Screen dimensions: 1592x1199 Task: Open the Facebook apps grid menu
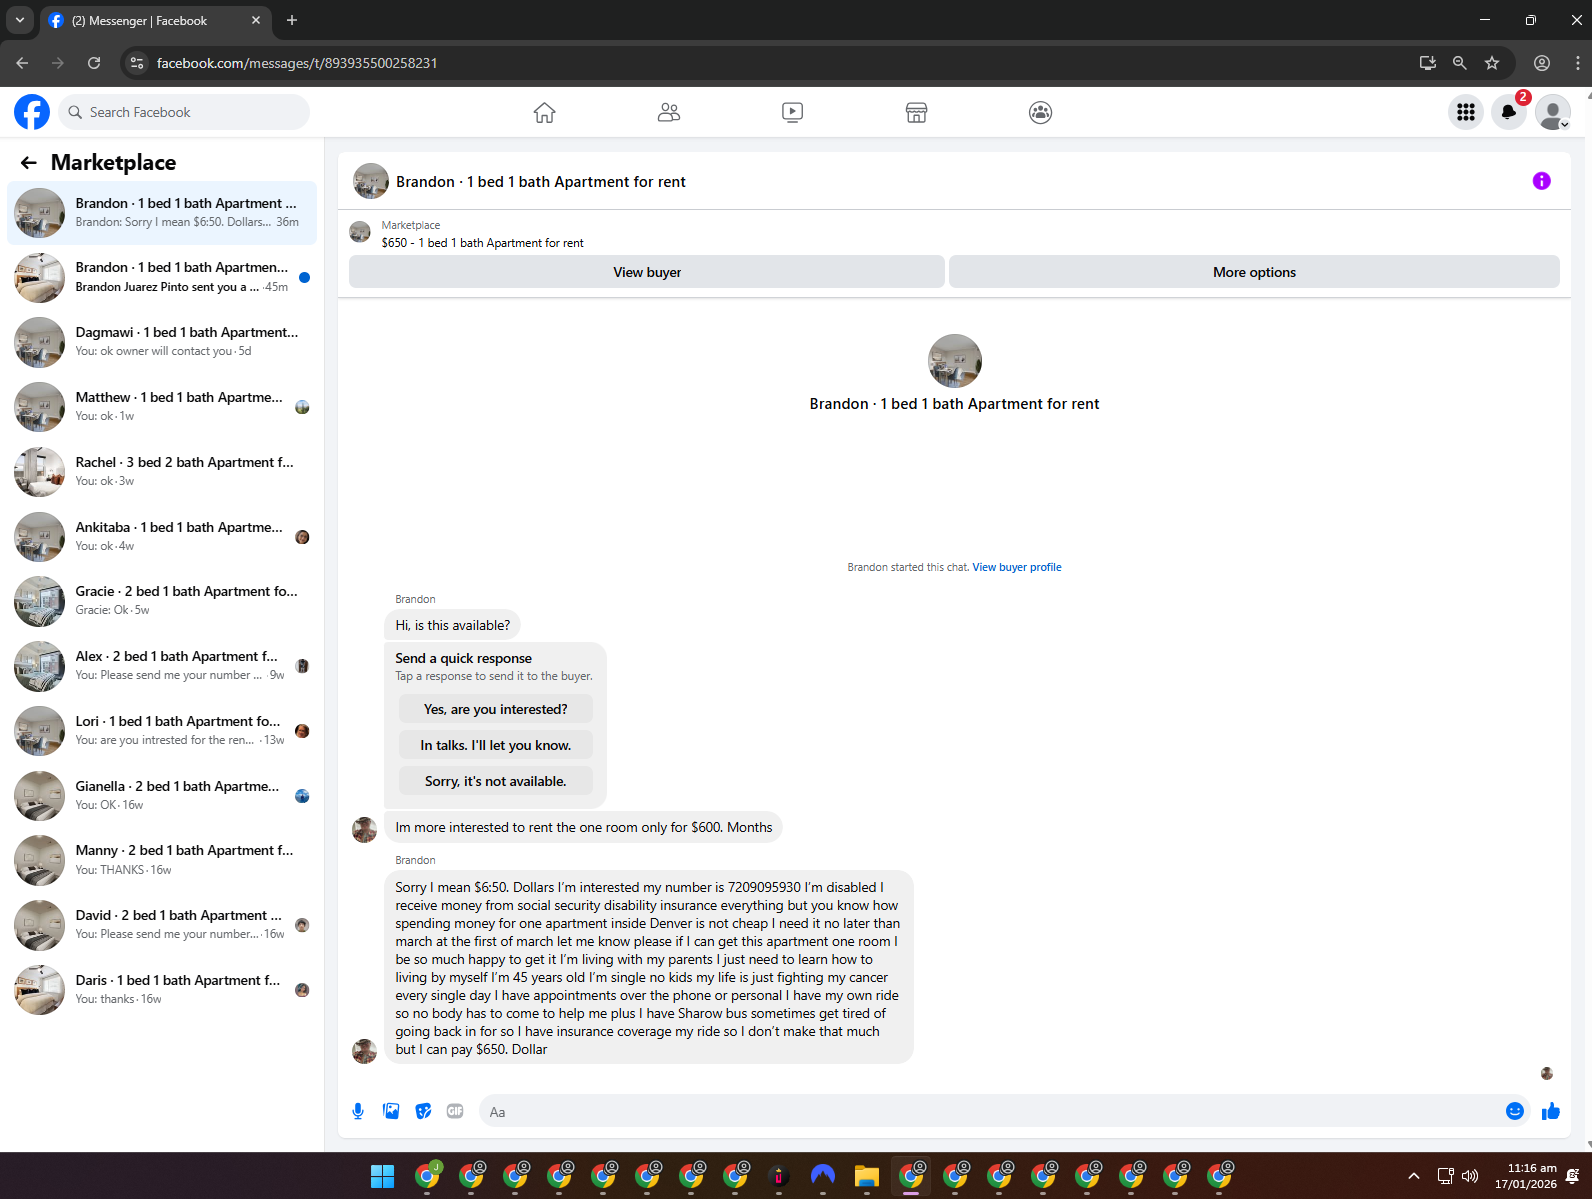[1466, 112]
